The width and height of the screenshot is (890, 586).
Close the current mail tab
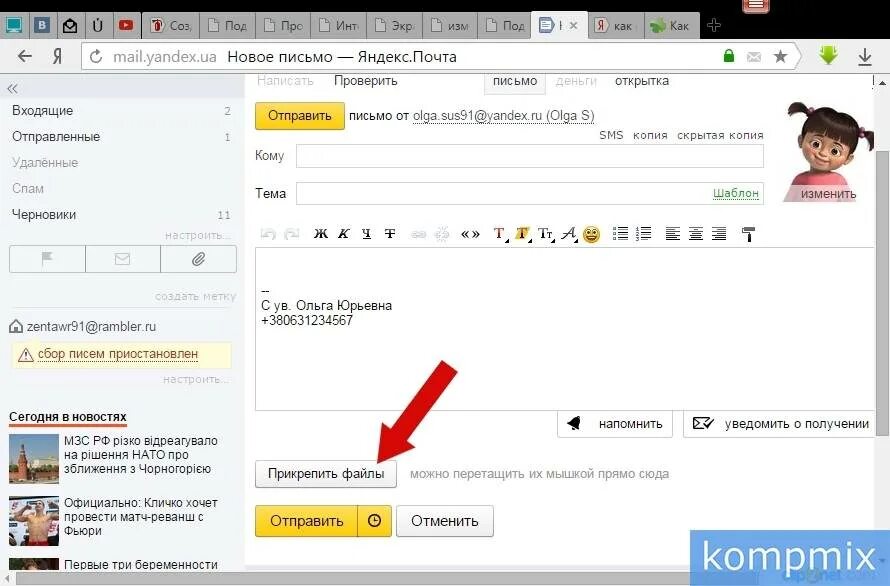[x=573, y=26]
